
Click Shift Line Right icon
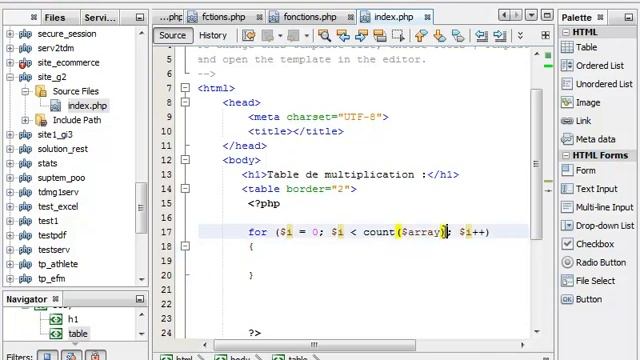(x=500, y=36)
